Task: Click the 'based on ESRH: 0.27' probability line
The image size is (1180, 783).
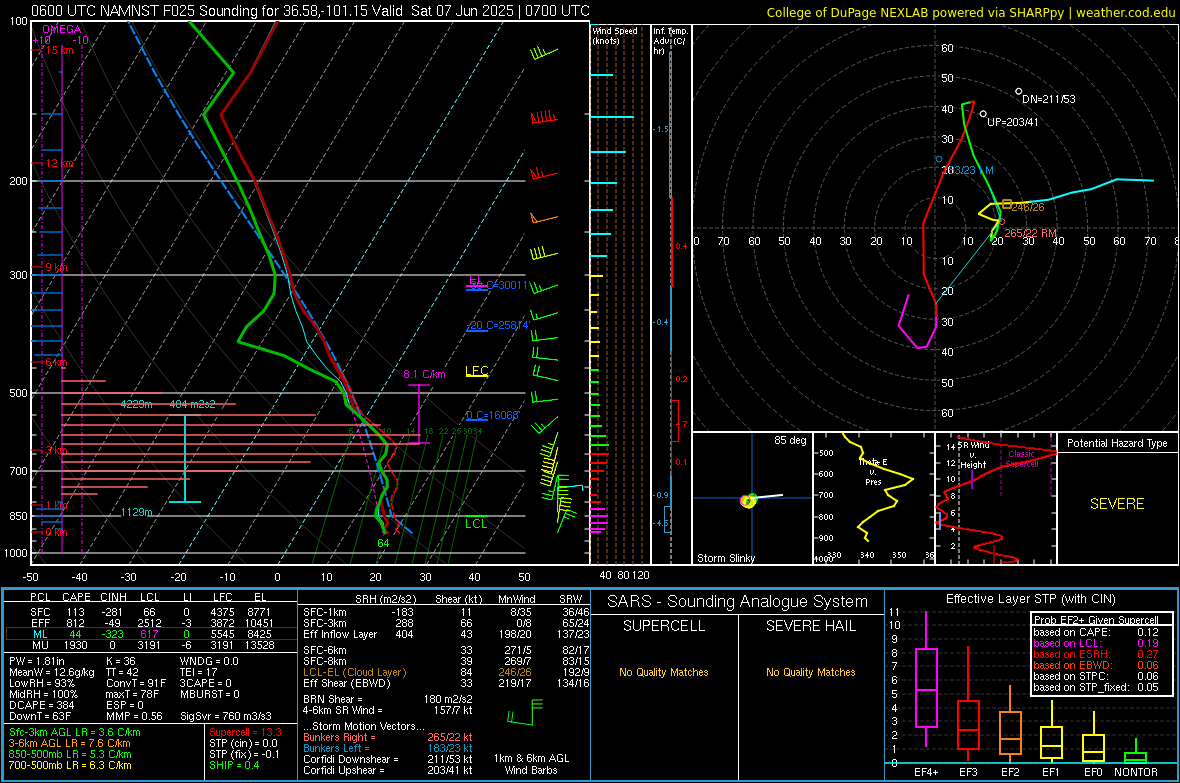Action: 1096,654
